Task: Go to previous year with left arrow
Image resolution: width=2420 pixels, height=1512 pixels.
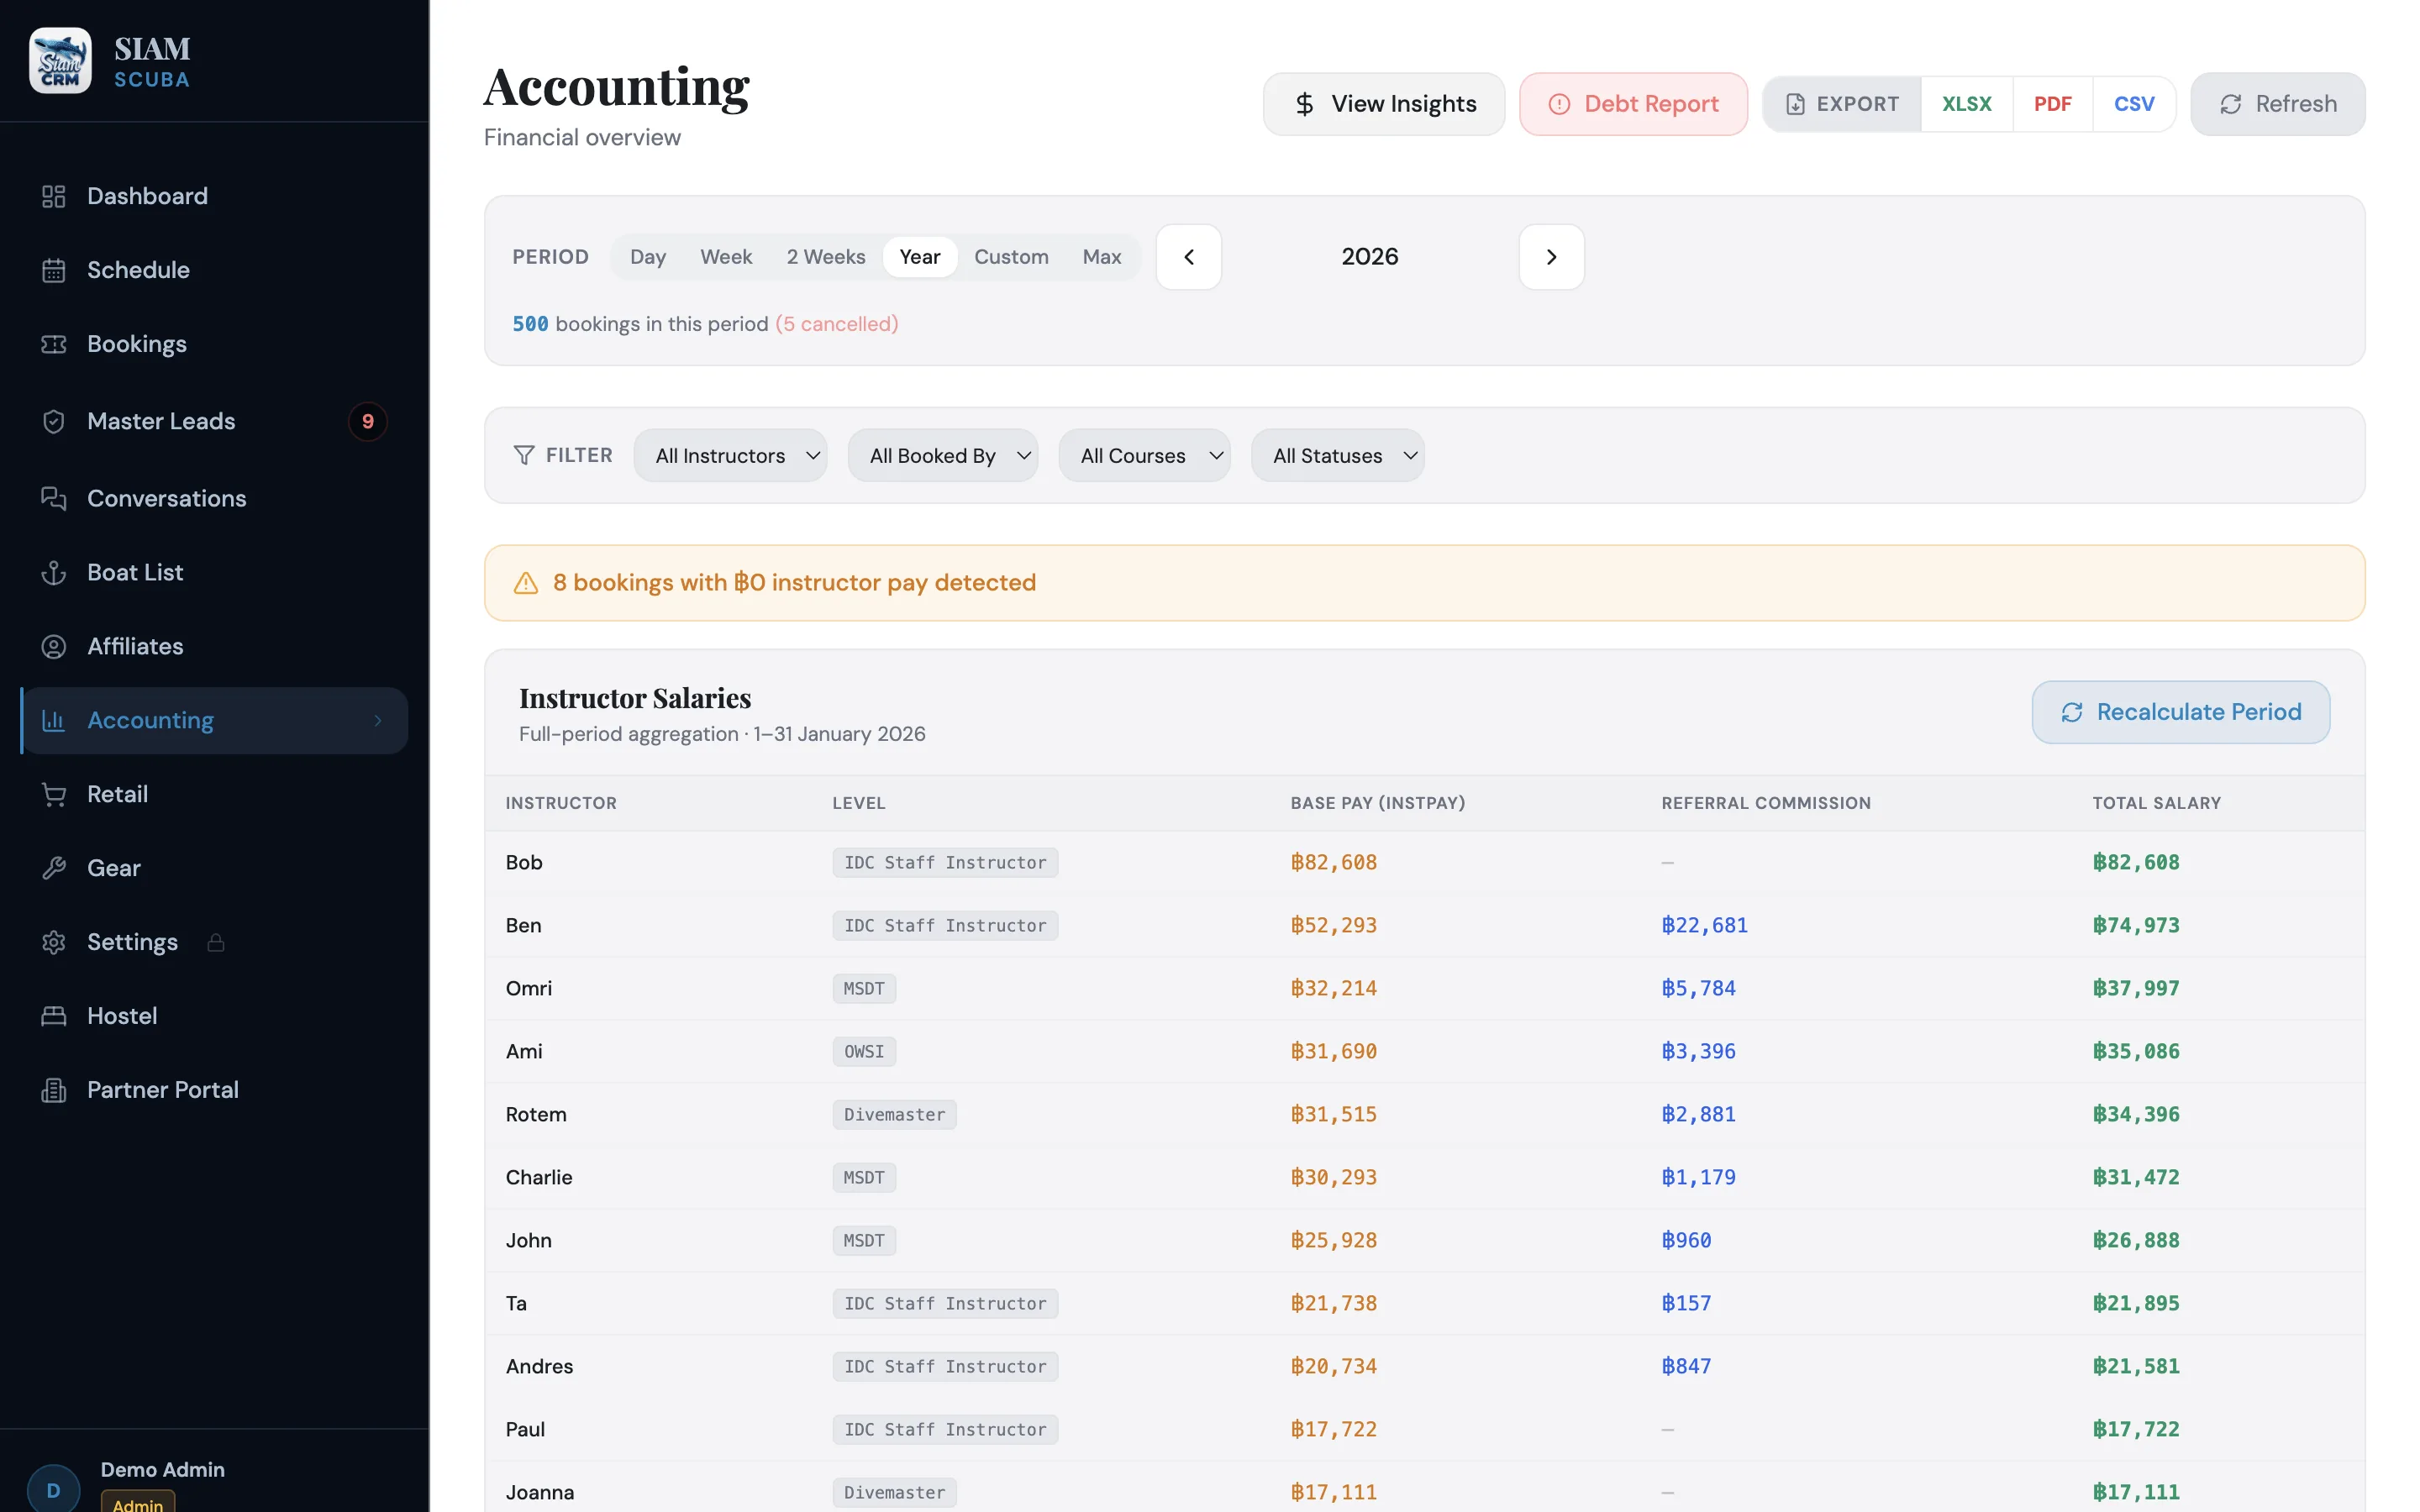Action: pos(1189,257)
